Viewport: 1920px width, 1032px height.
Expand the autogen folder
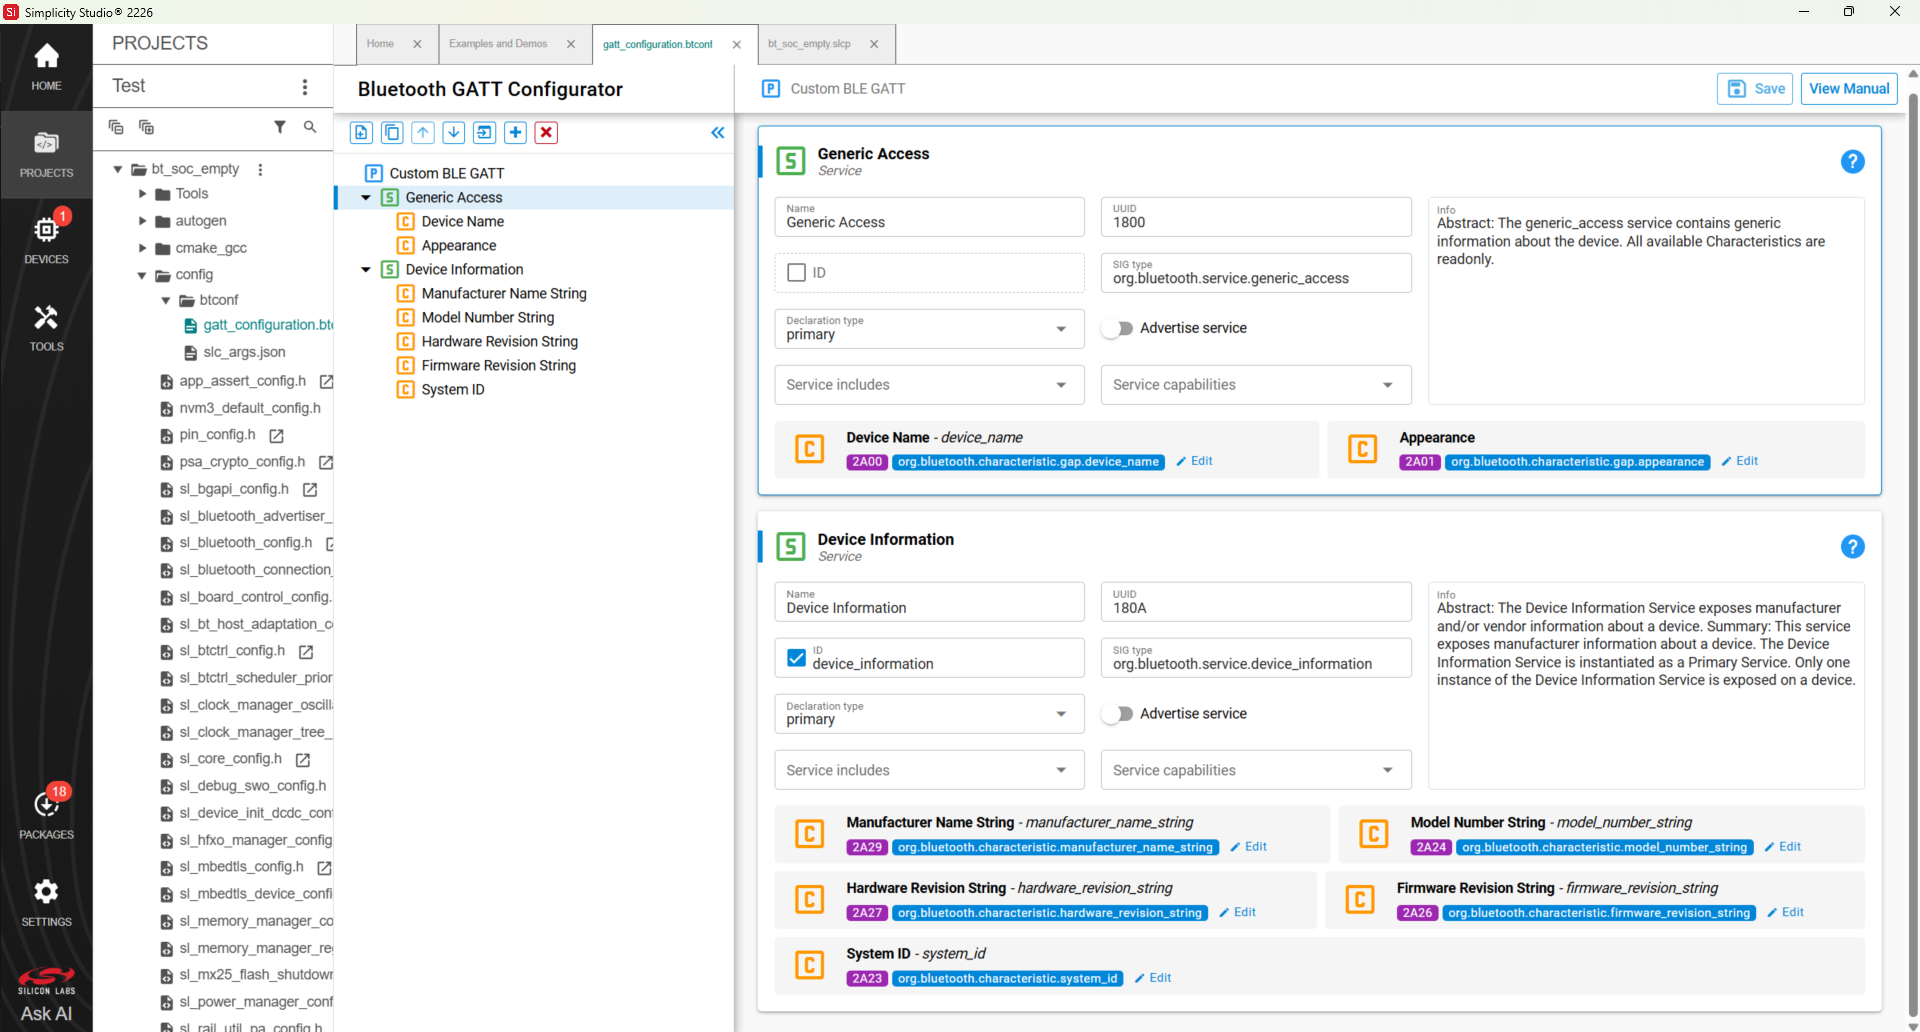tap(142, 221)
